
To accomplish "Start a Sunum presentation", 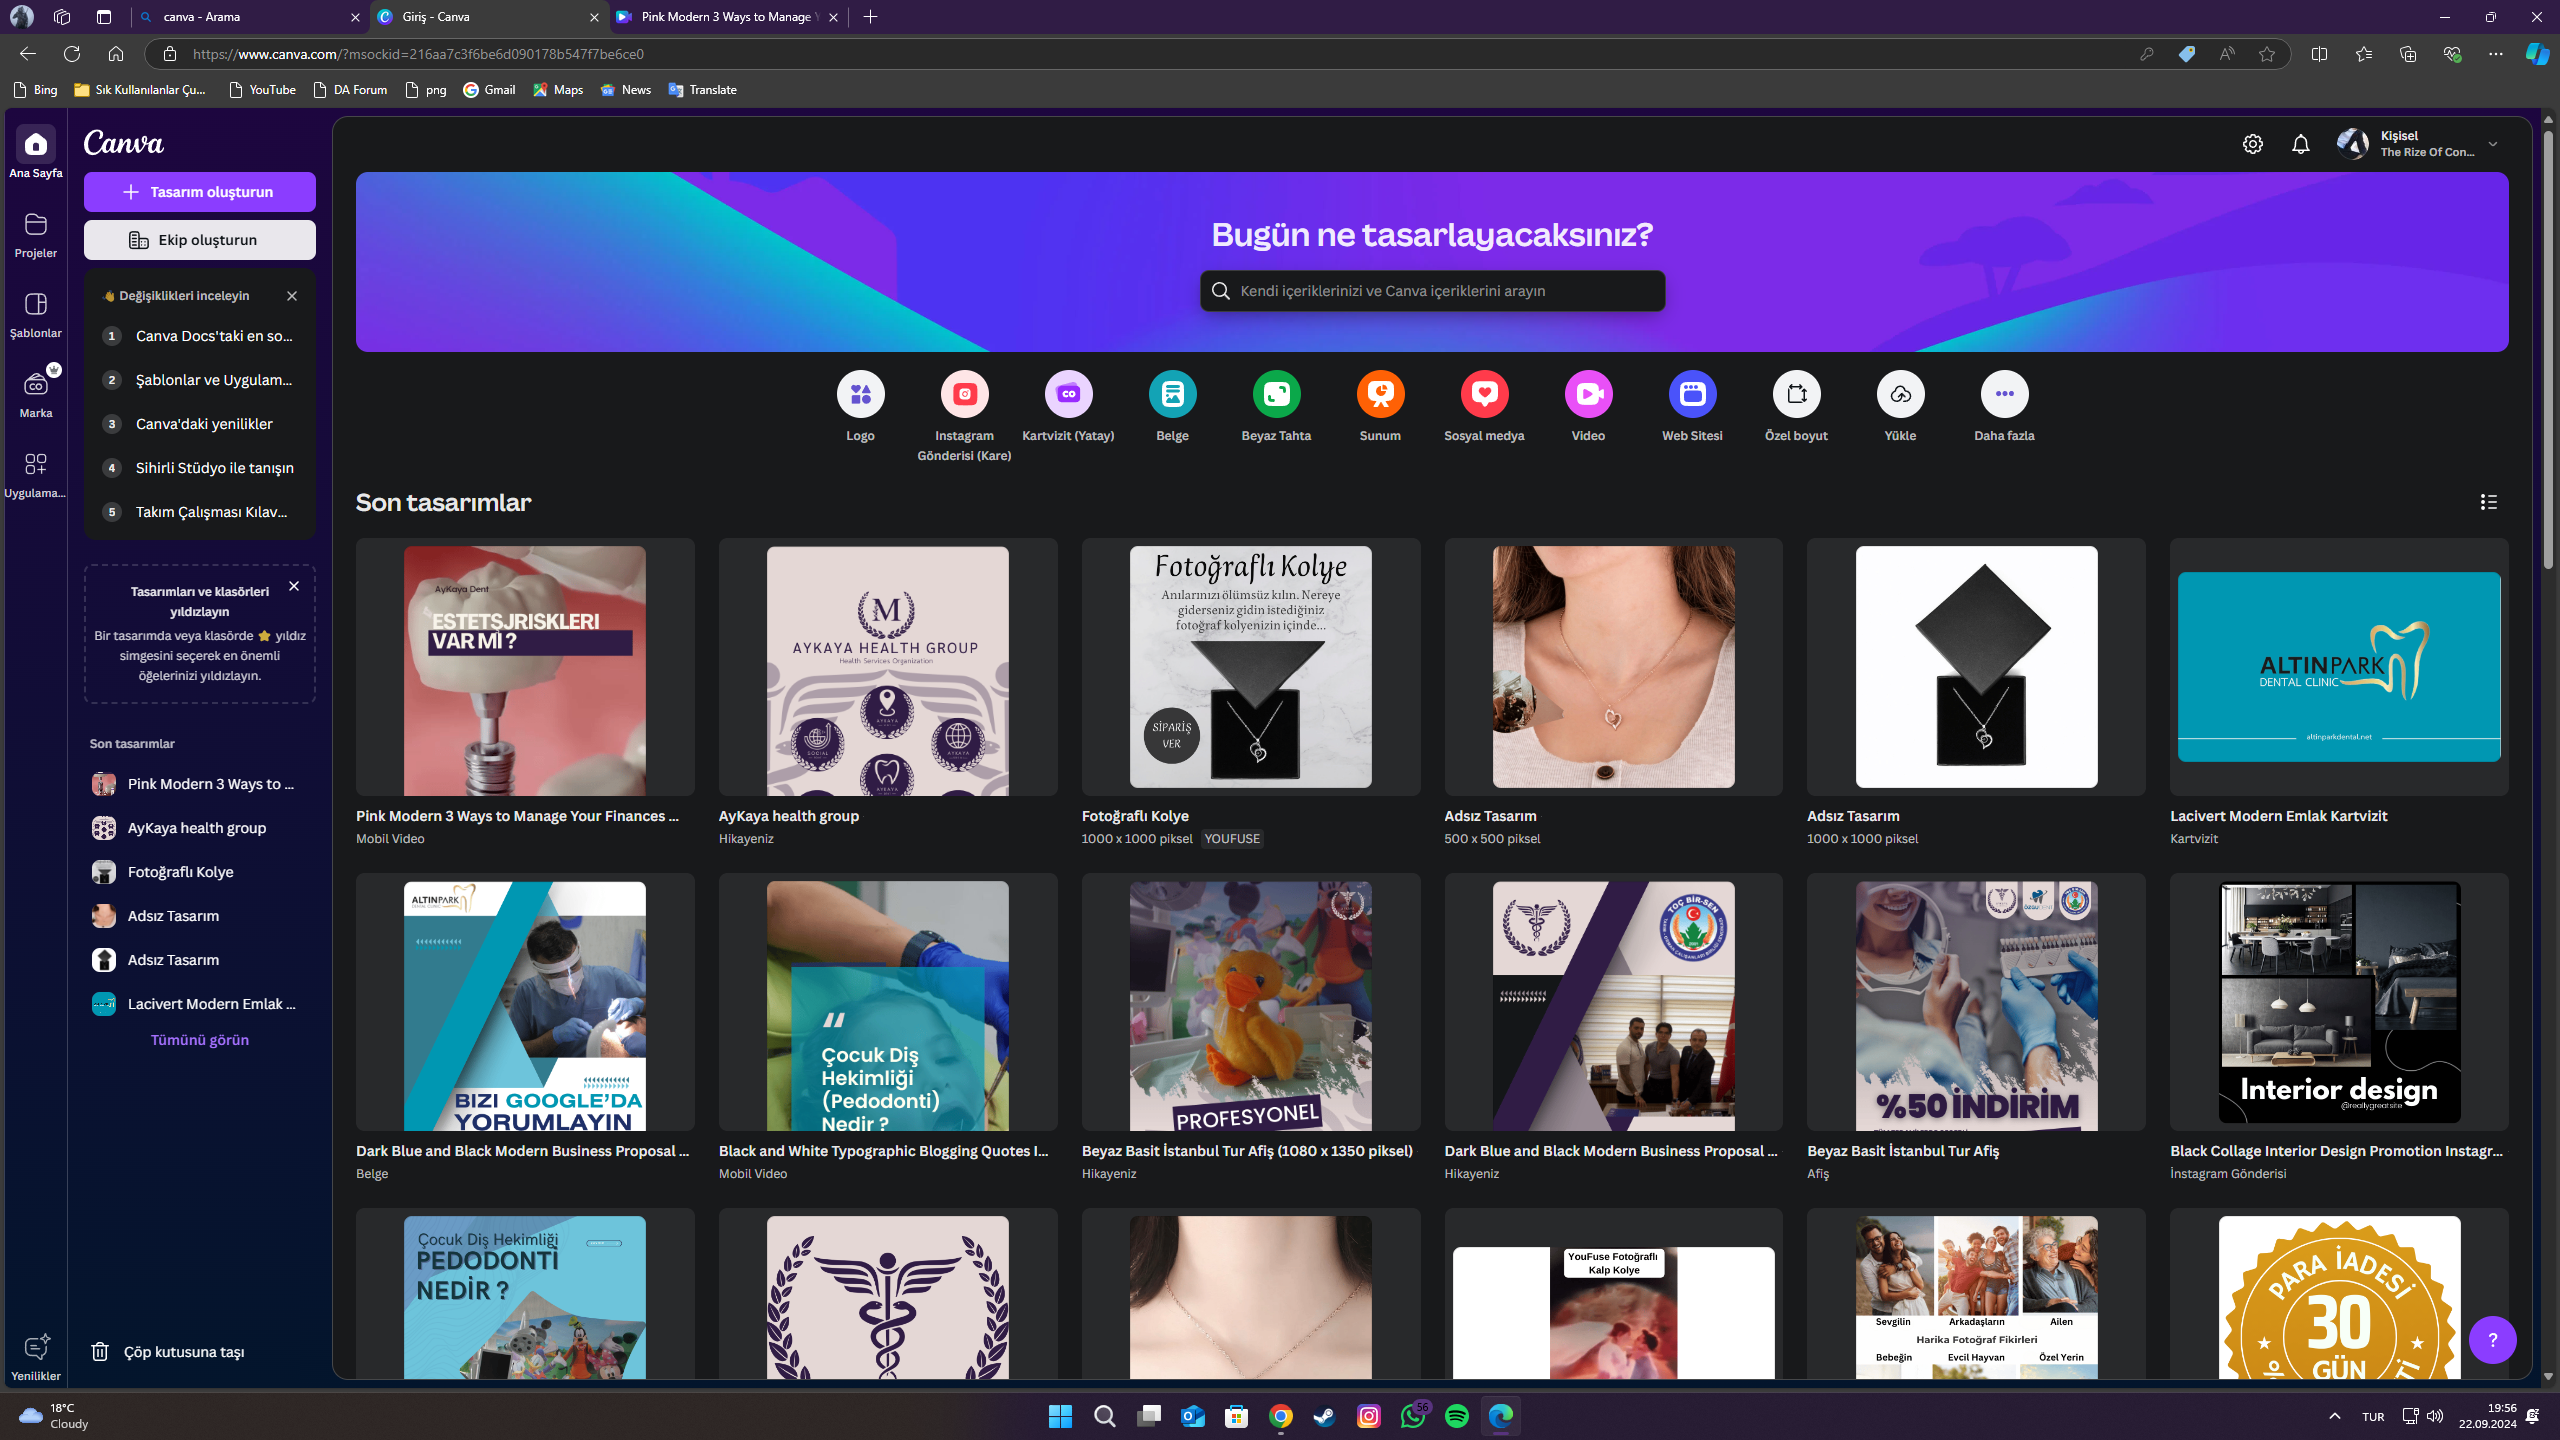I will (x=1380, y=394).
